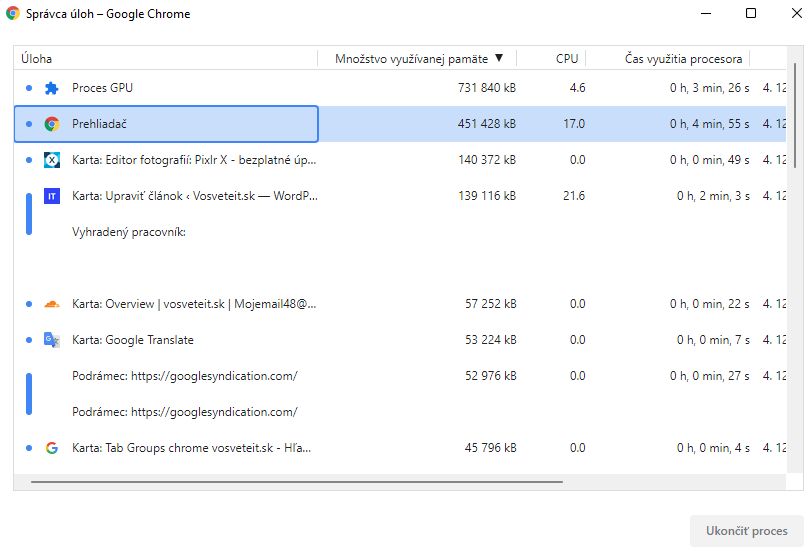Image resolution: width=812 pixels, height=557 pixels.
Task: Click memory value 731 840 kB
Action: [x=487, y=88]
